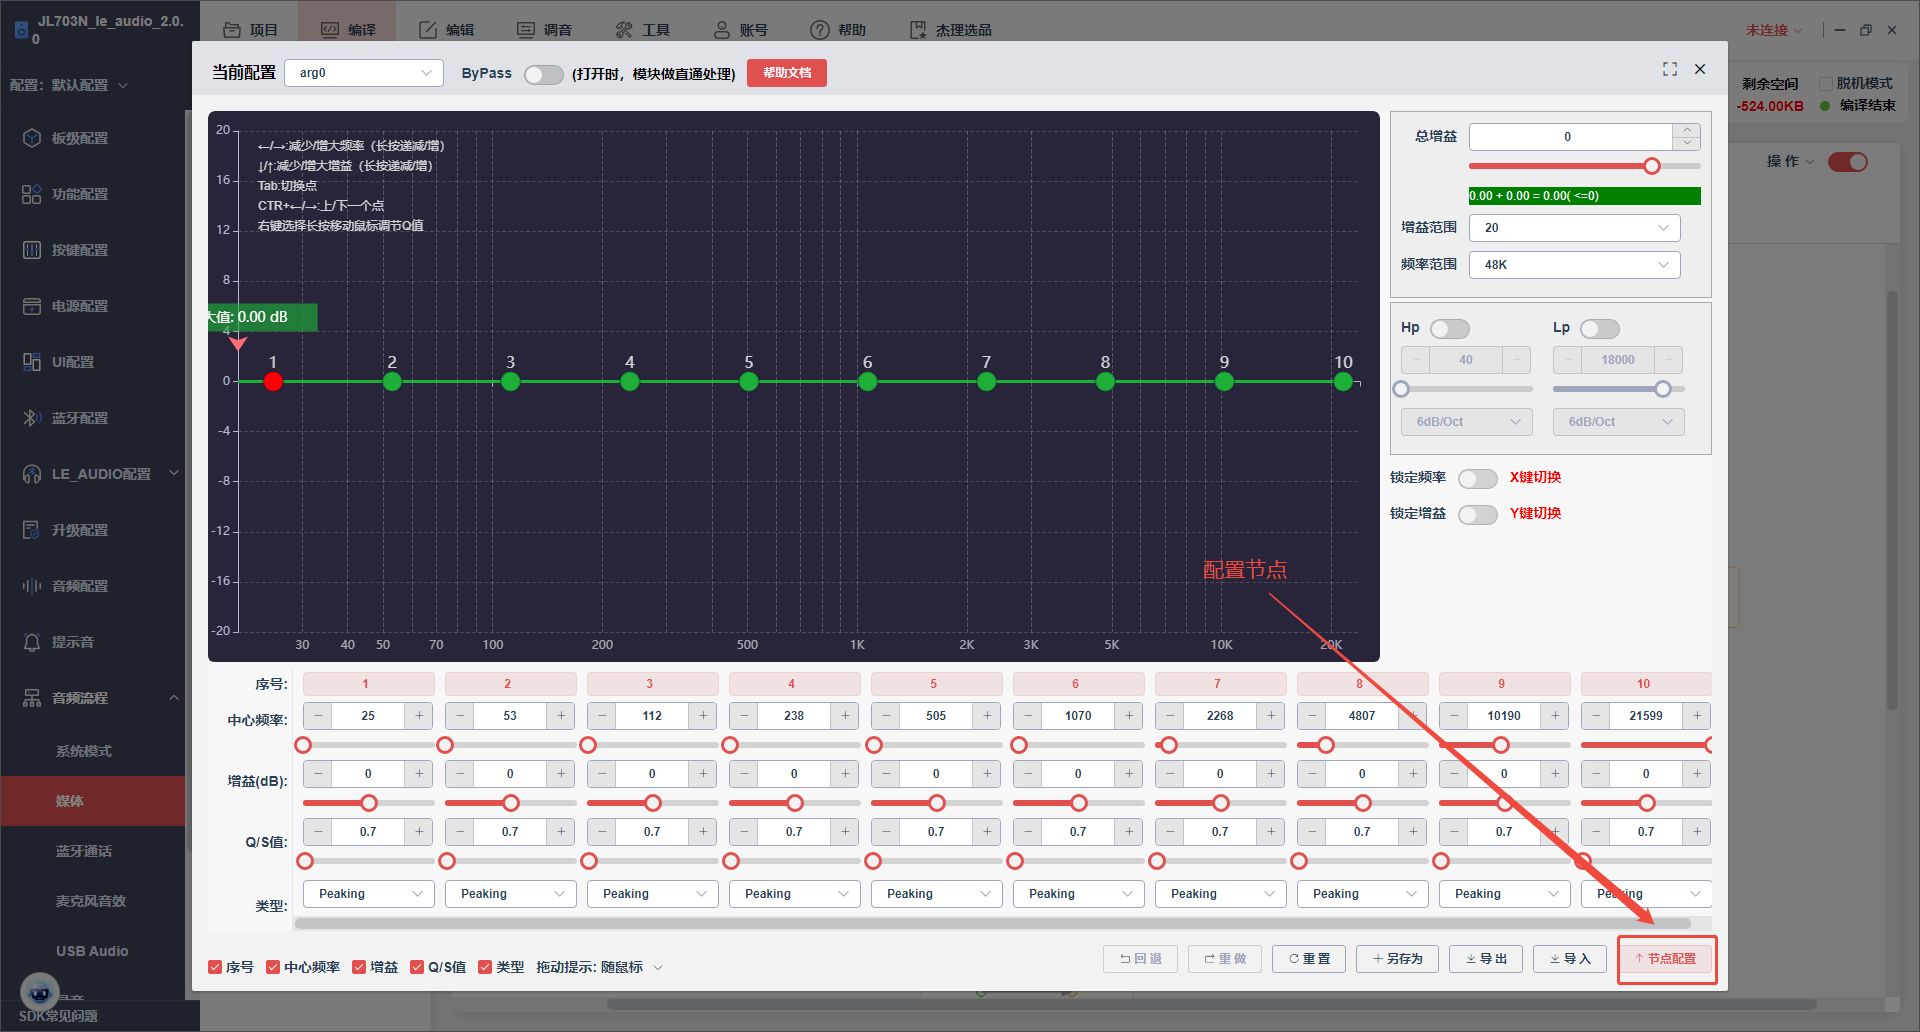Open the 频率范围 dropdown showing 48K
Image resolution: width=1920 pixels, height=1032 pixels.
1574,265
